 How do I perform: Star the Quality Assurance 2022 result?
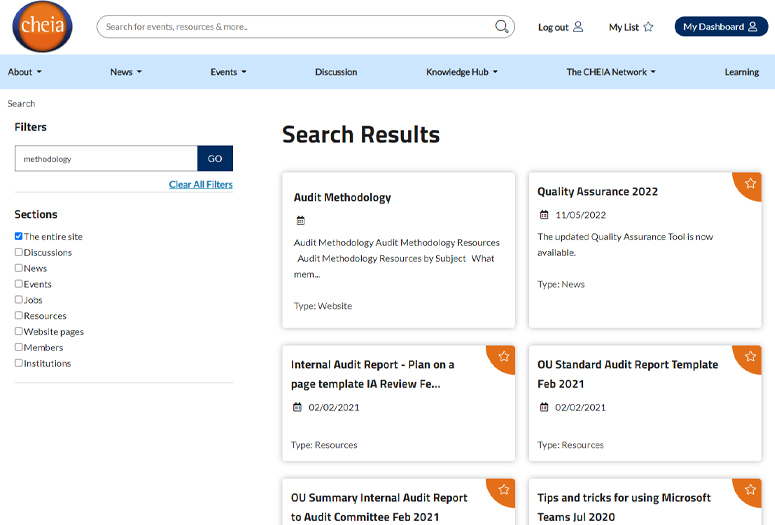(x=750, y=183)
